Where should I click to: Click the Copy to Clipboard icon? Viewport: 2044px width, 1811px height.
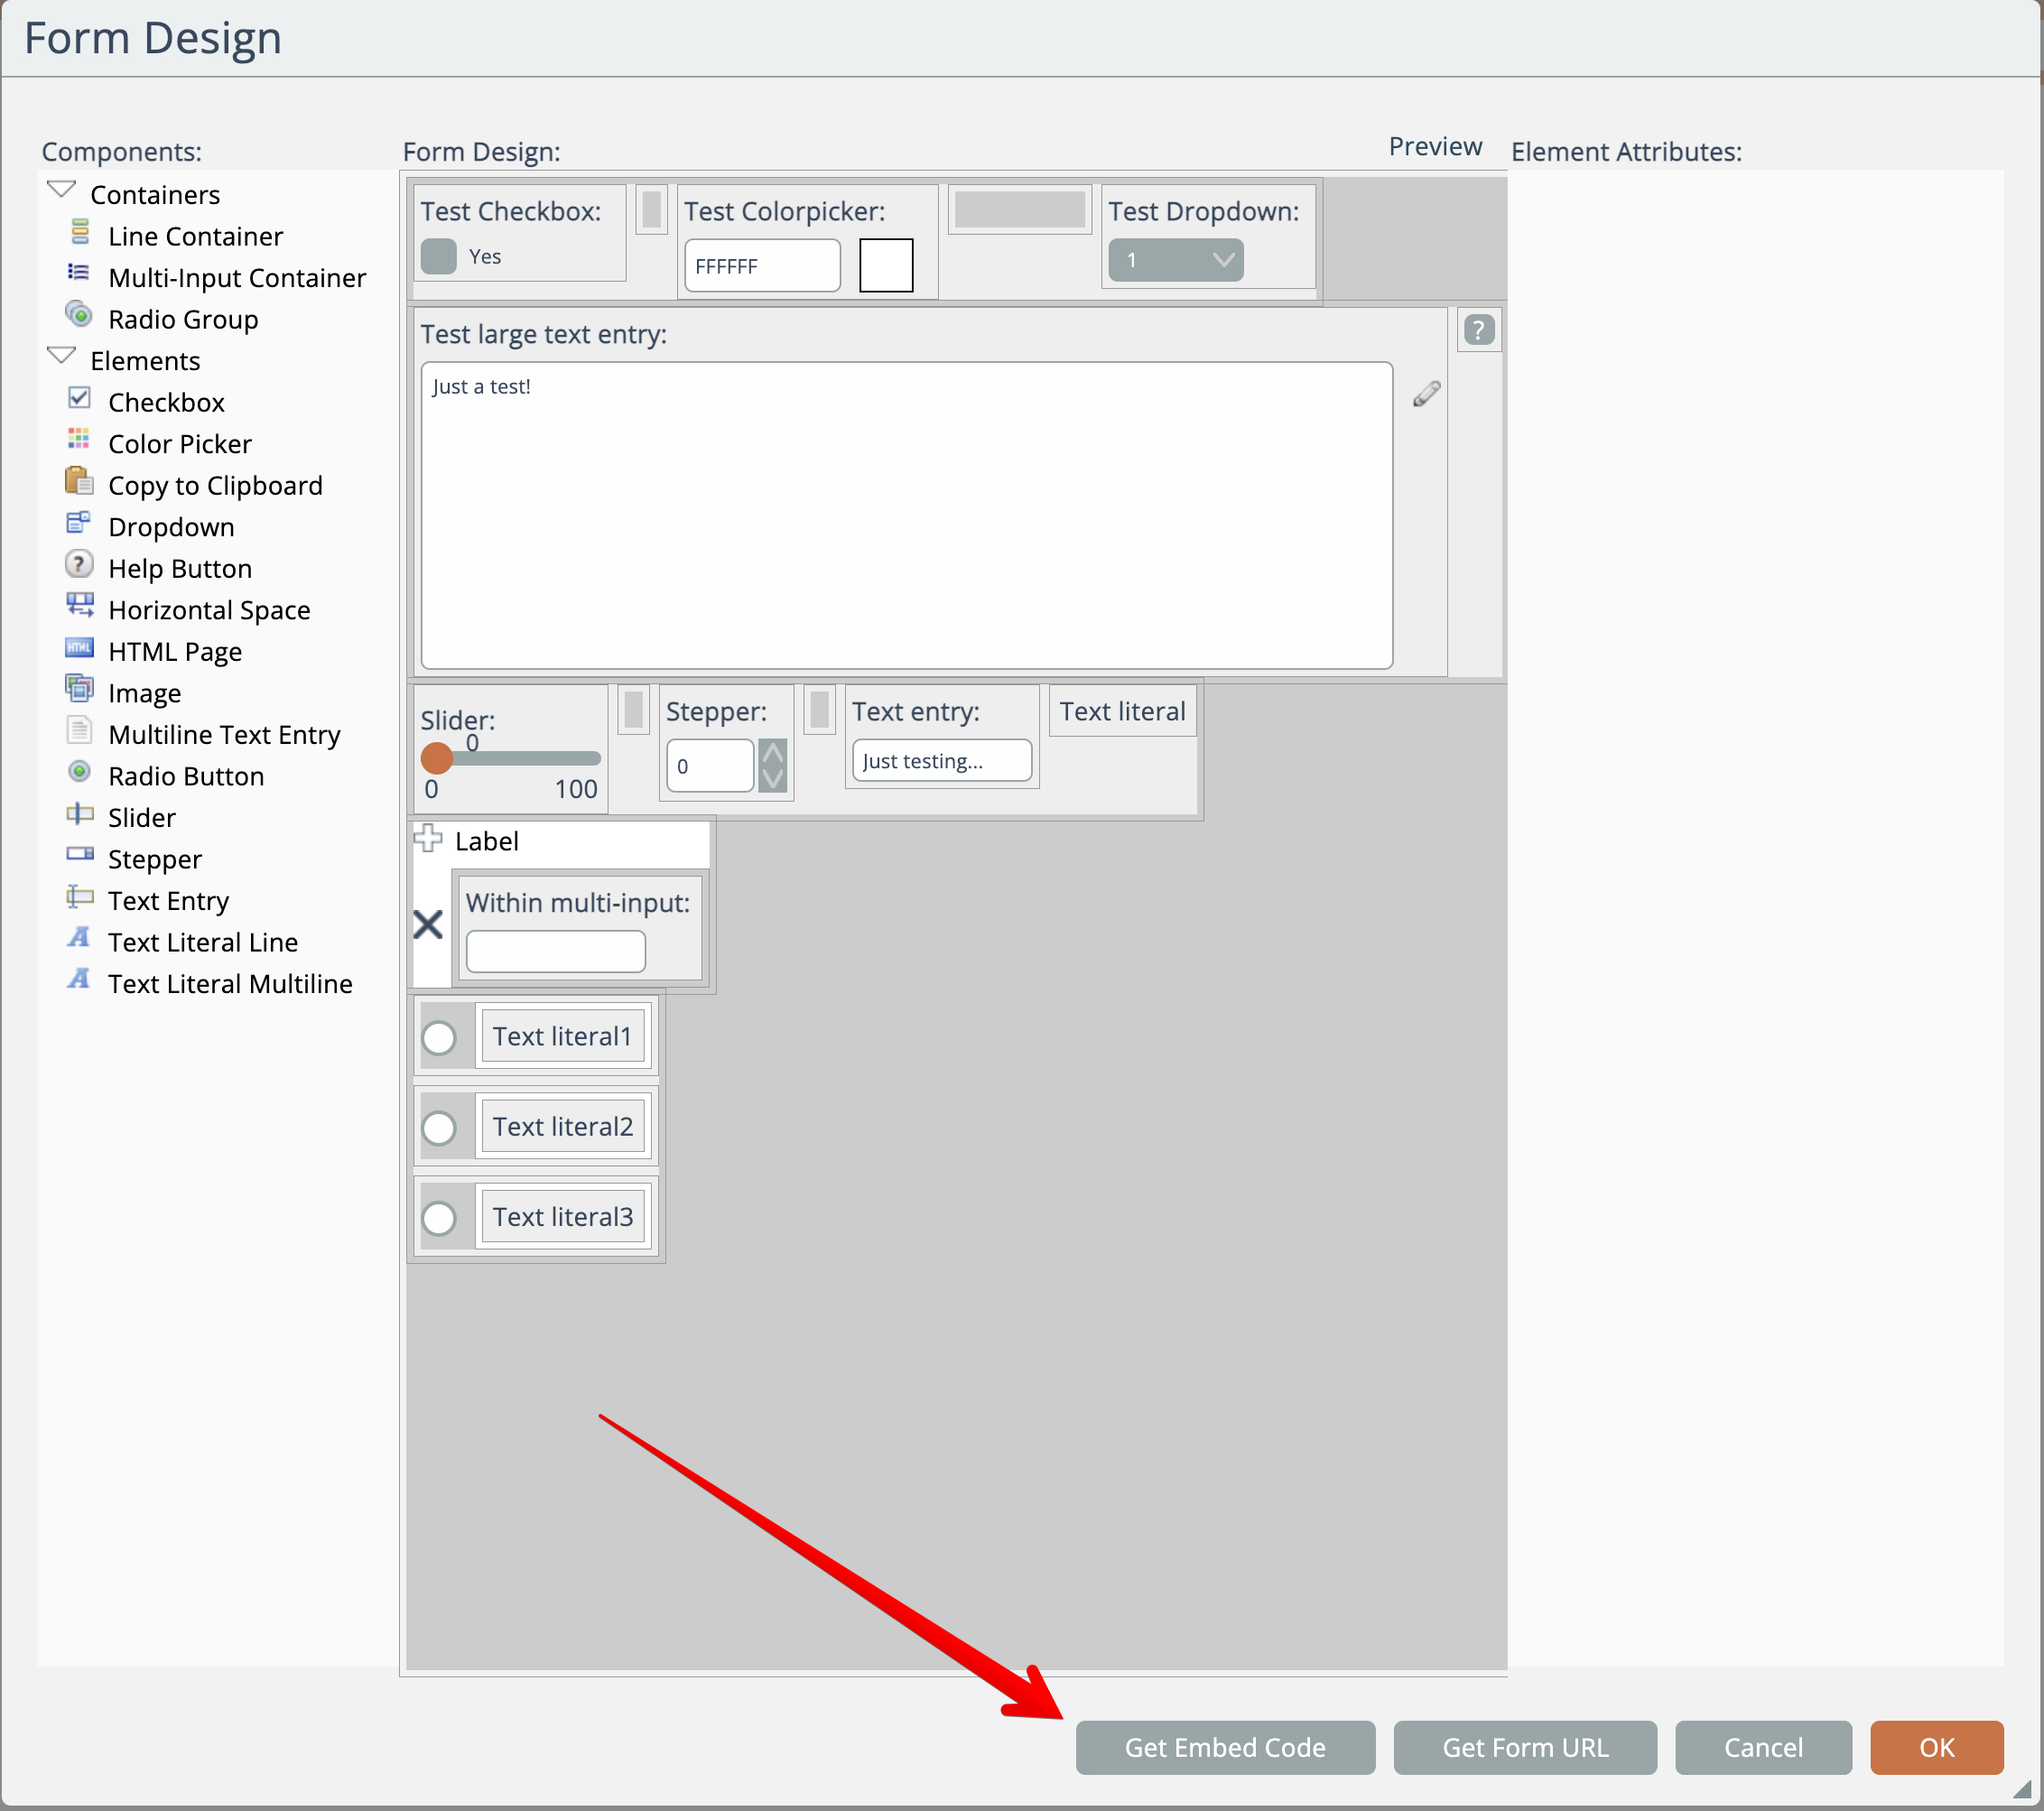[78, 482]
